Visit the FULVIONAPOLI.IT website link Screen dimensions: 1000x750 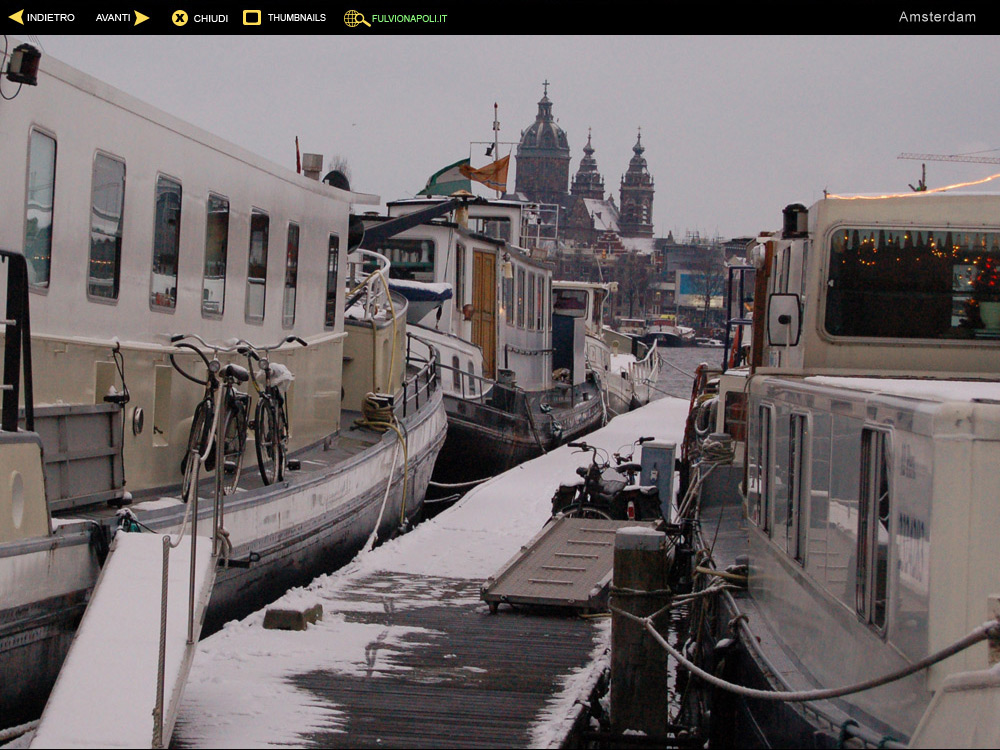coord(409,19)
